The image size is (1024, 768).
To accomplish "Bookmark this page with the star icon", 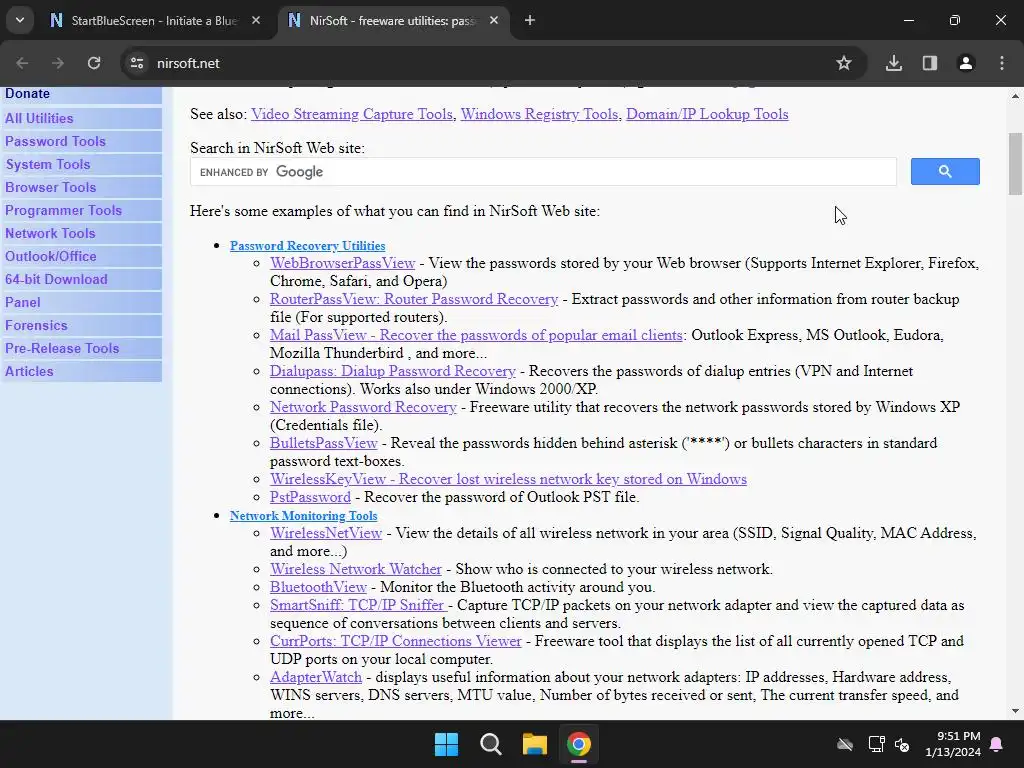I will [x=844, y=63].
